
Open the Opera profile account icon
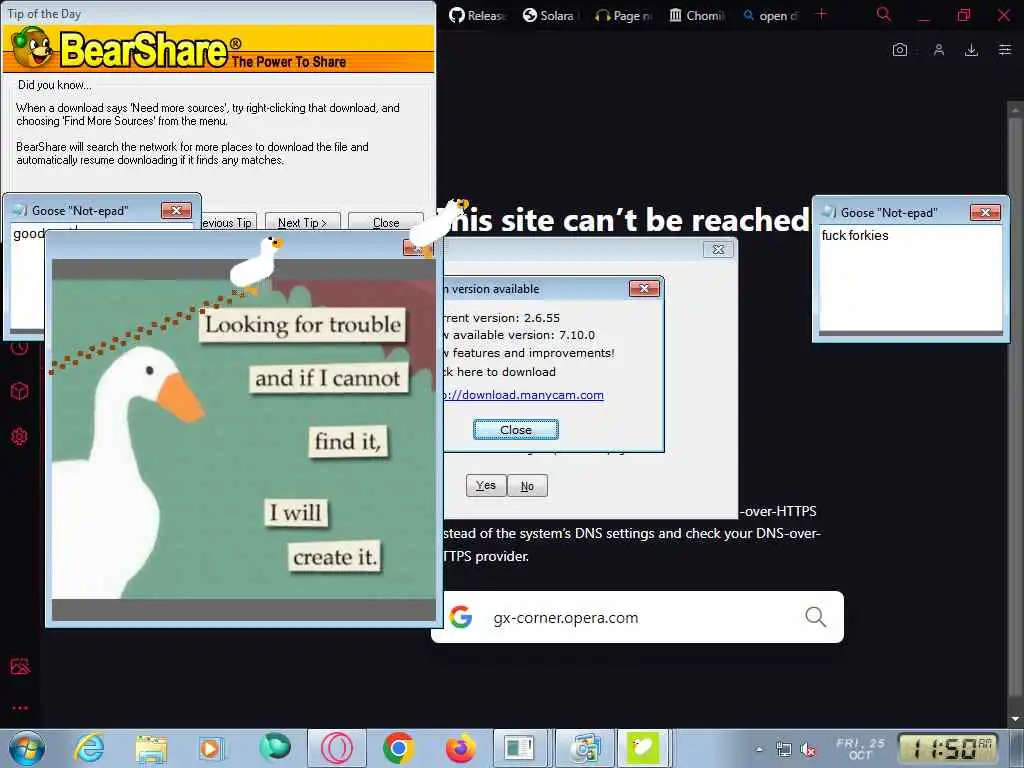[x=939, y=50]
